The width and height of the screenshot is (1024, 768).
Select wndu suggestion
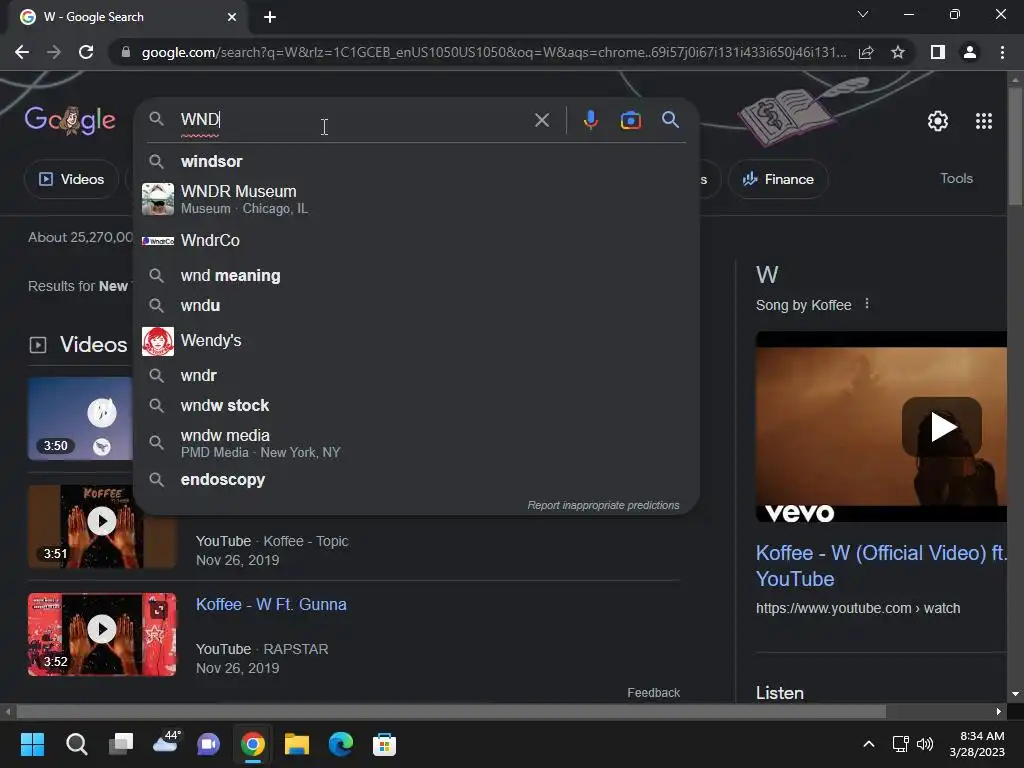416,306
